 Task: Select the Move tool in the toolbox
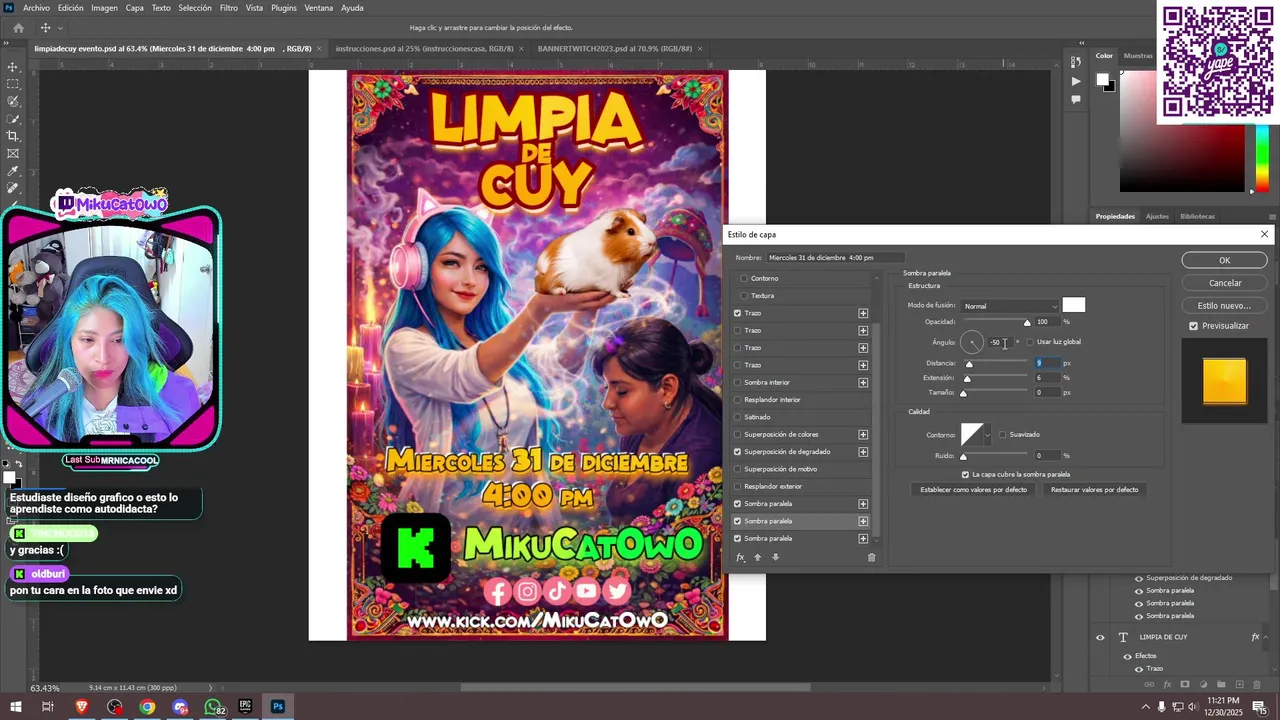click(13, 67)
